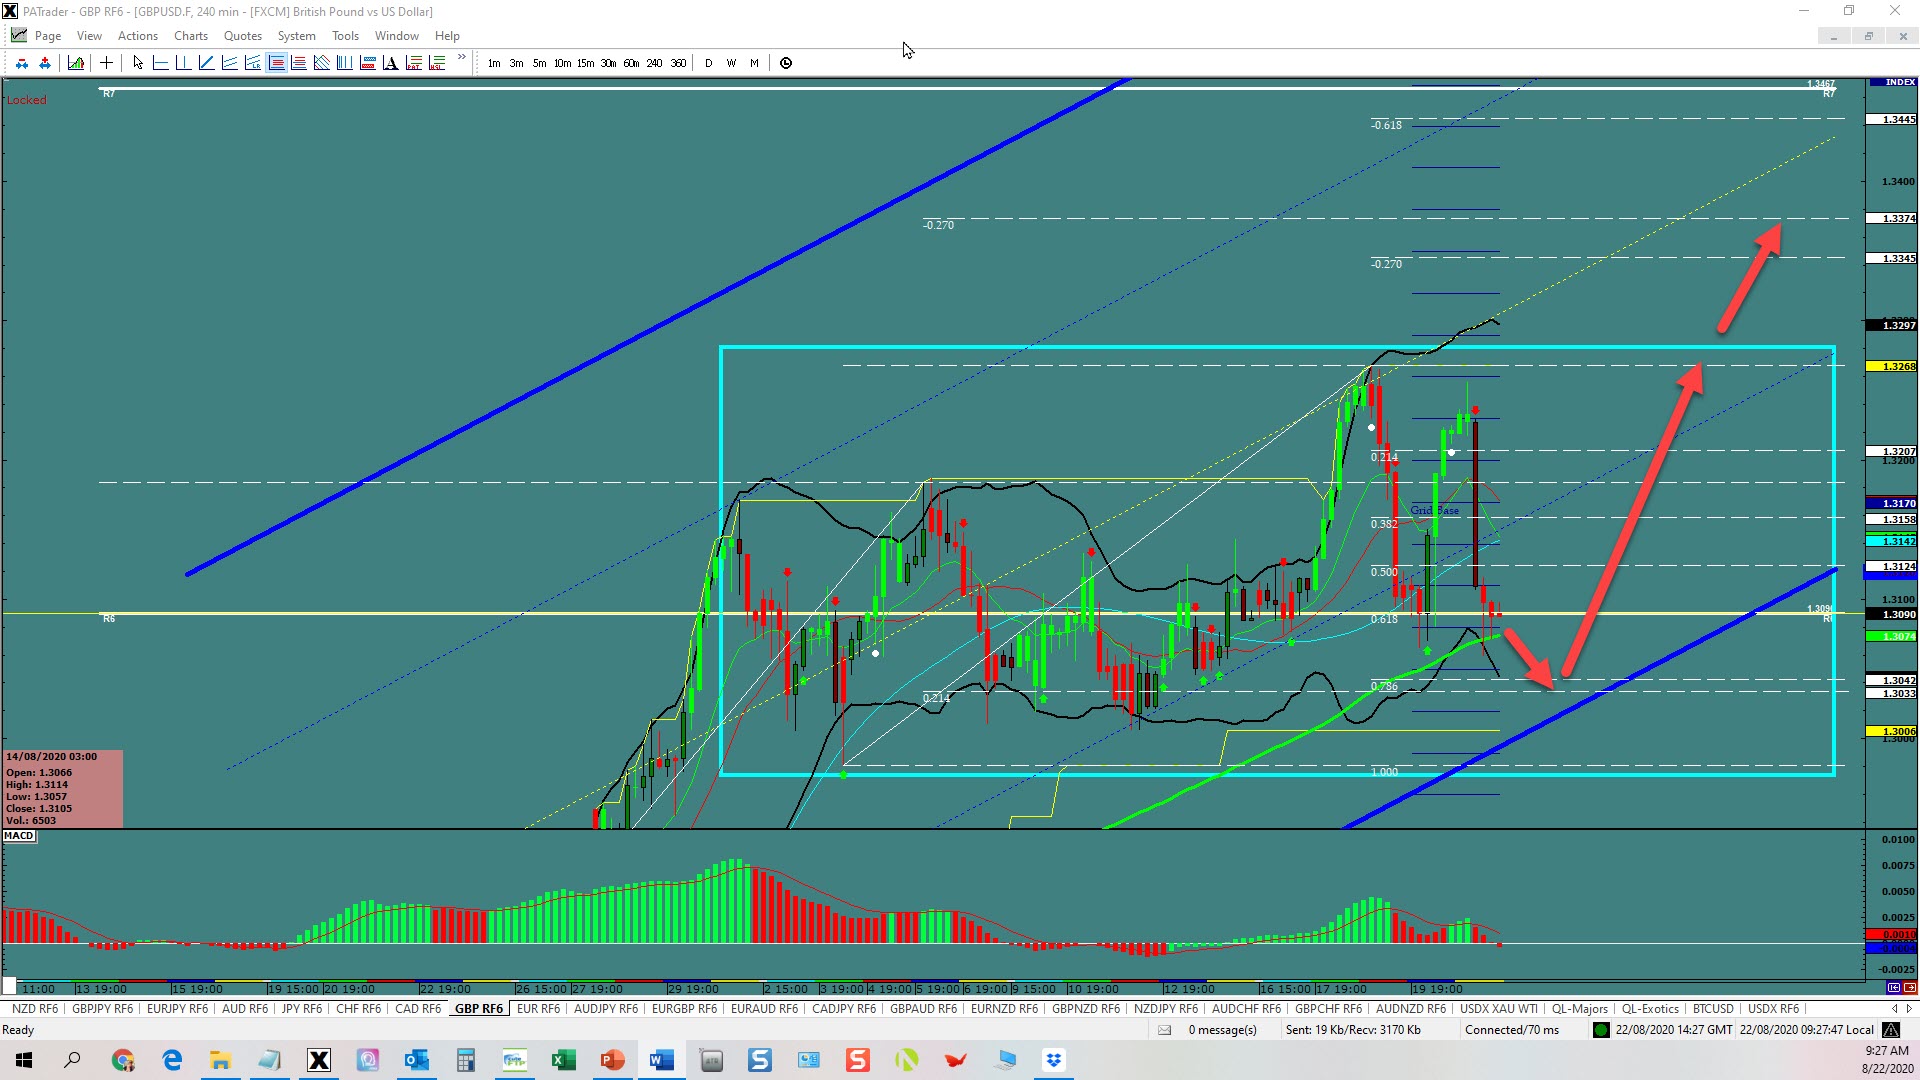Switch chart to 60m timeframe
This screenshot has width=1920, height=1080.
[631, 63]
